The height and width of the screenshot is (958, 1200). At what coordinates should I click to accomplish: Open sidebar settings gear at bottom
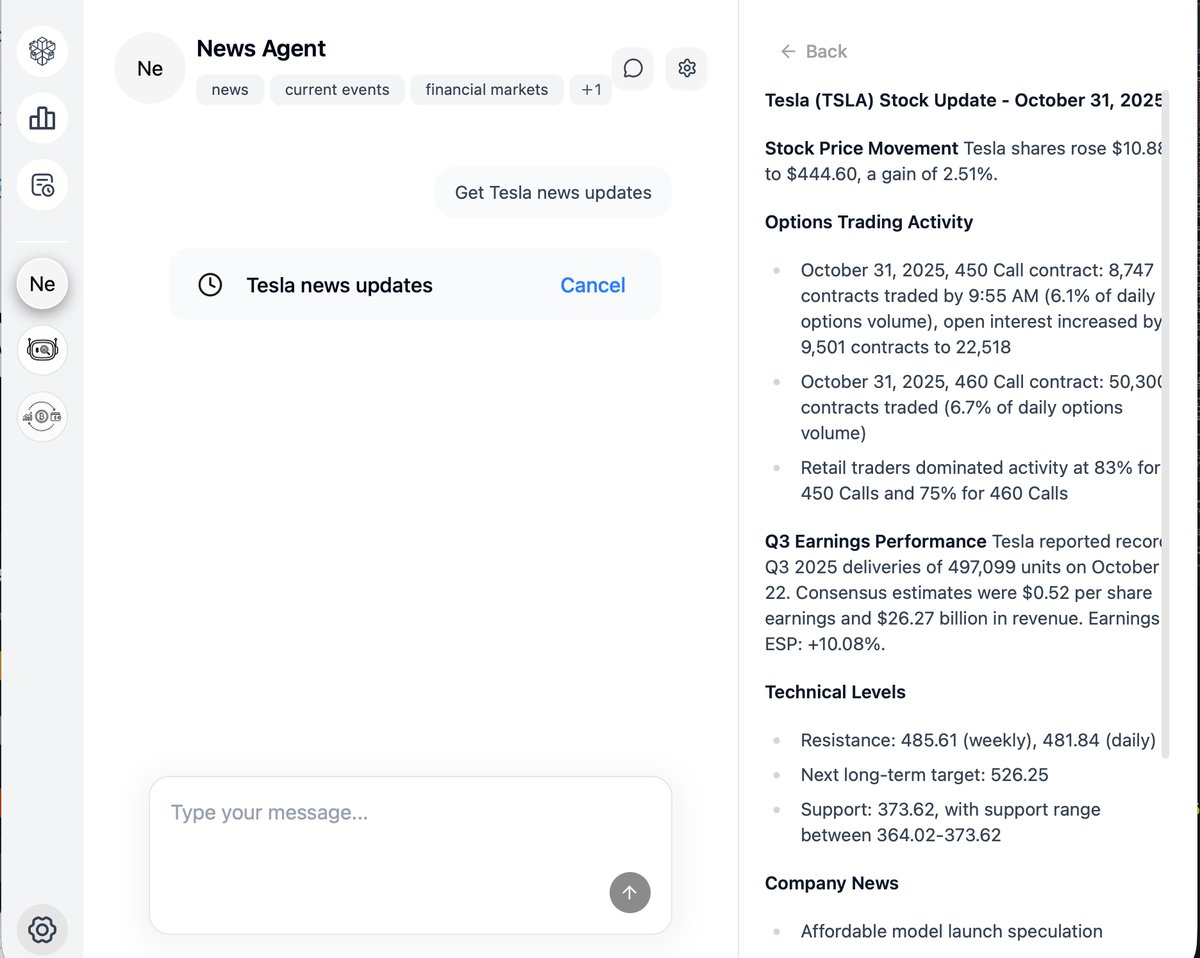[41, 929]
